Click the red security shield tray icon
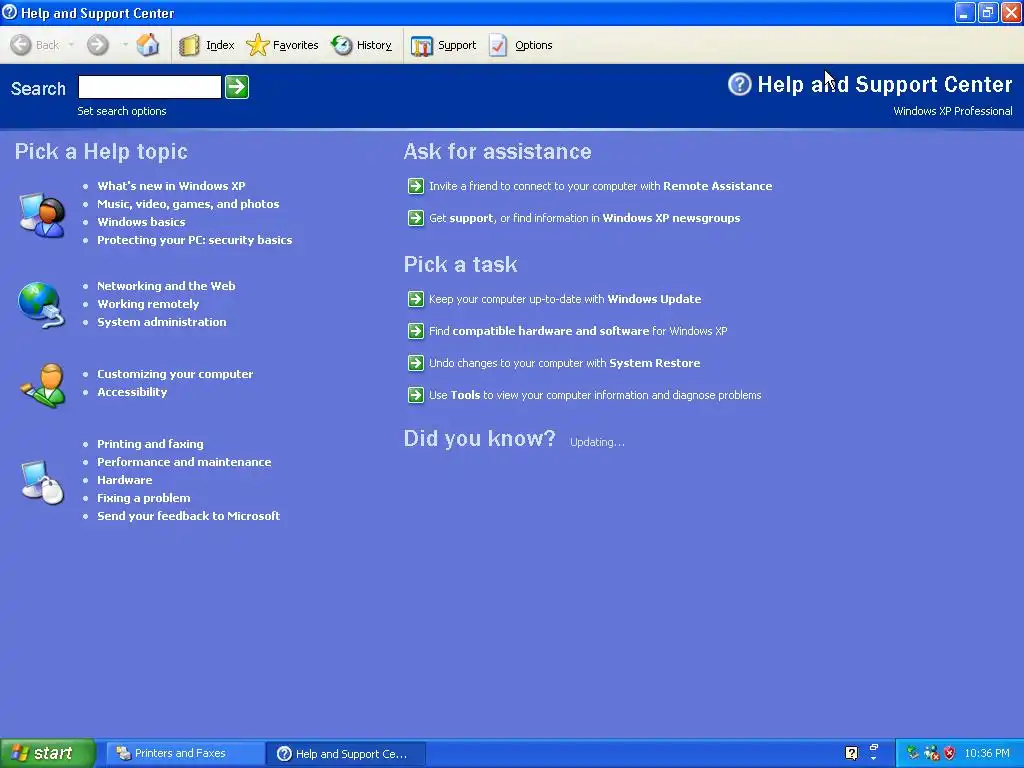1024x768 pixels. click(950, 753)
